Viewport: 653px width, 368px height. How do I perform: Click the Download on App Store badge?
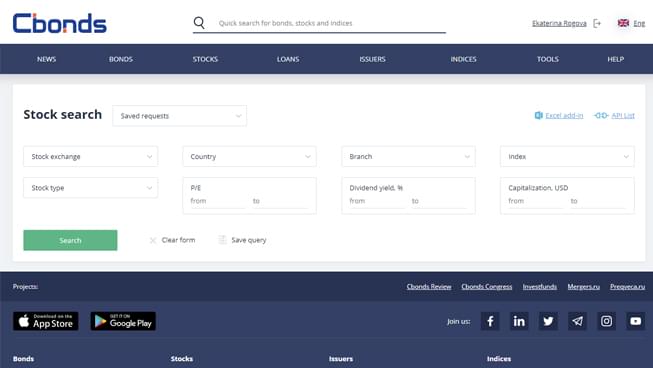[45, 321]
